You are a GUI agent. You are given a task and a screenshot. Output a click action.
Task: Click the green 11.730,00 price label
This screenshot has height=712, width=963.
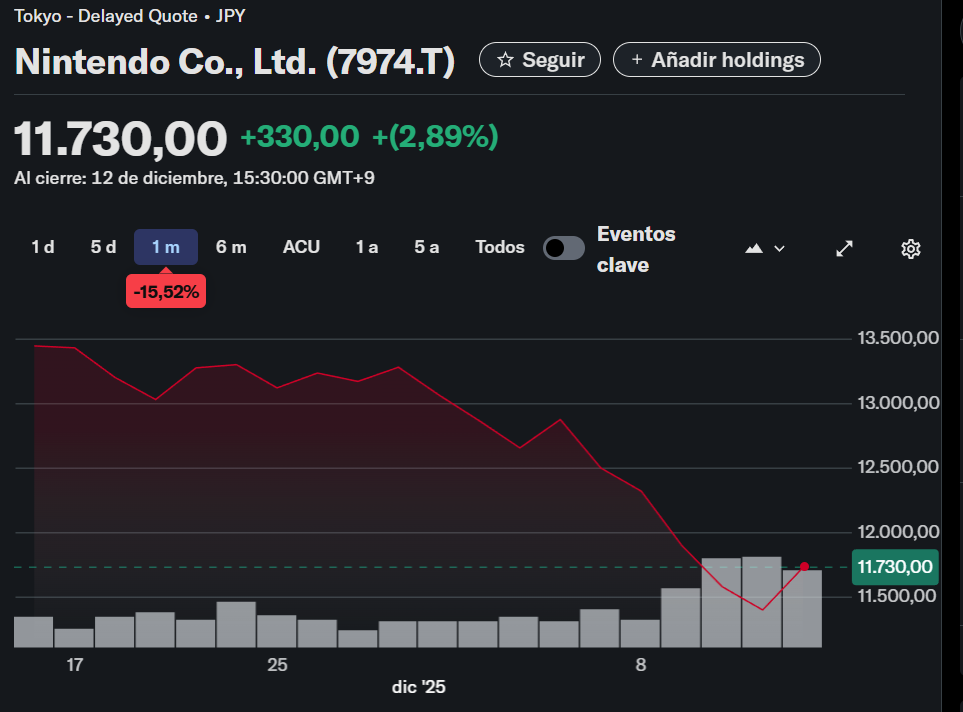[895, 566]
